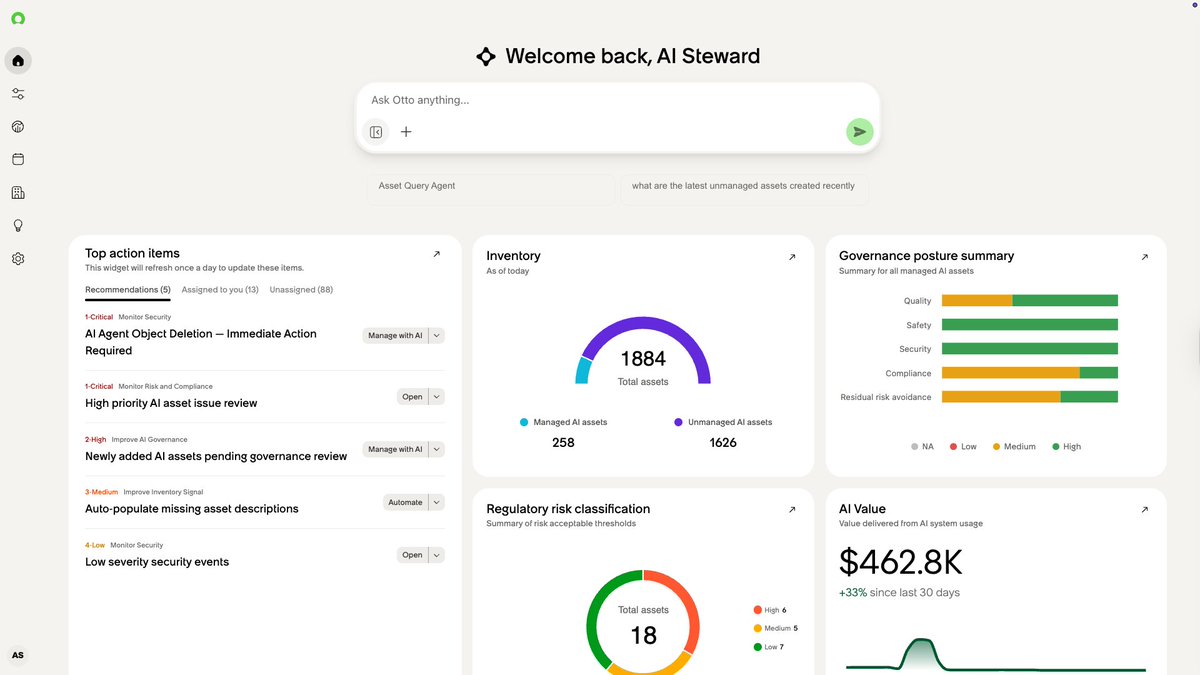This screenshot has width=1200, height=675.
Task: Click Manage with AI for Agent Object Deletion
Action: pos(395,336)
